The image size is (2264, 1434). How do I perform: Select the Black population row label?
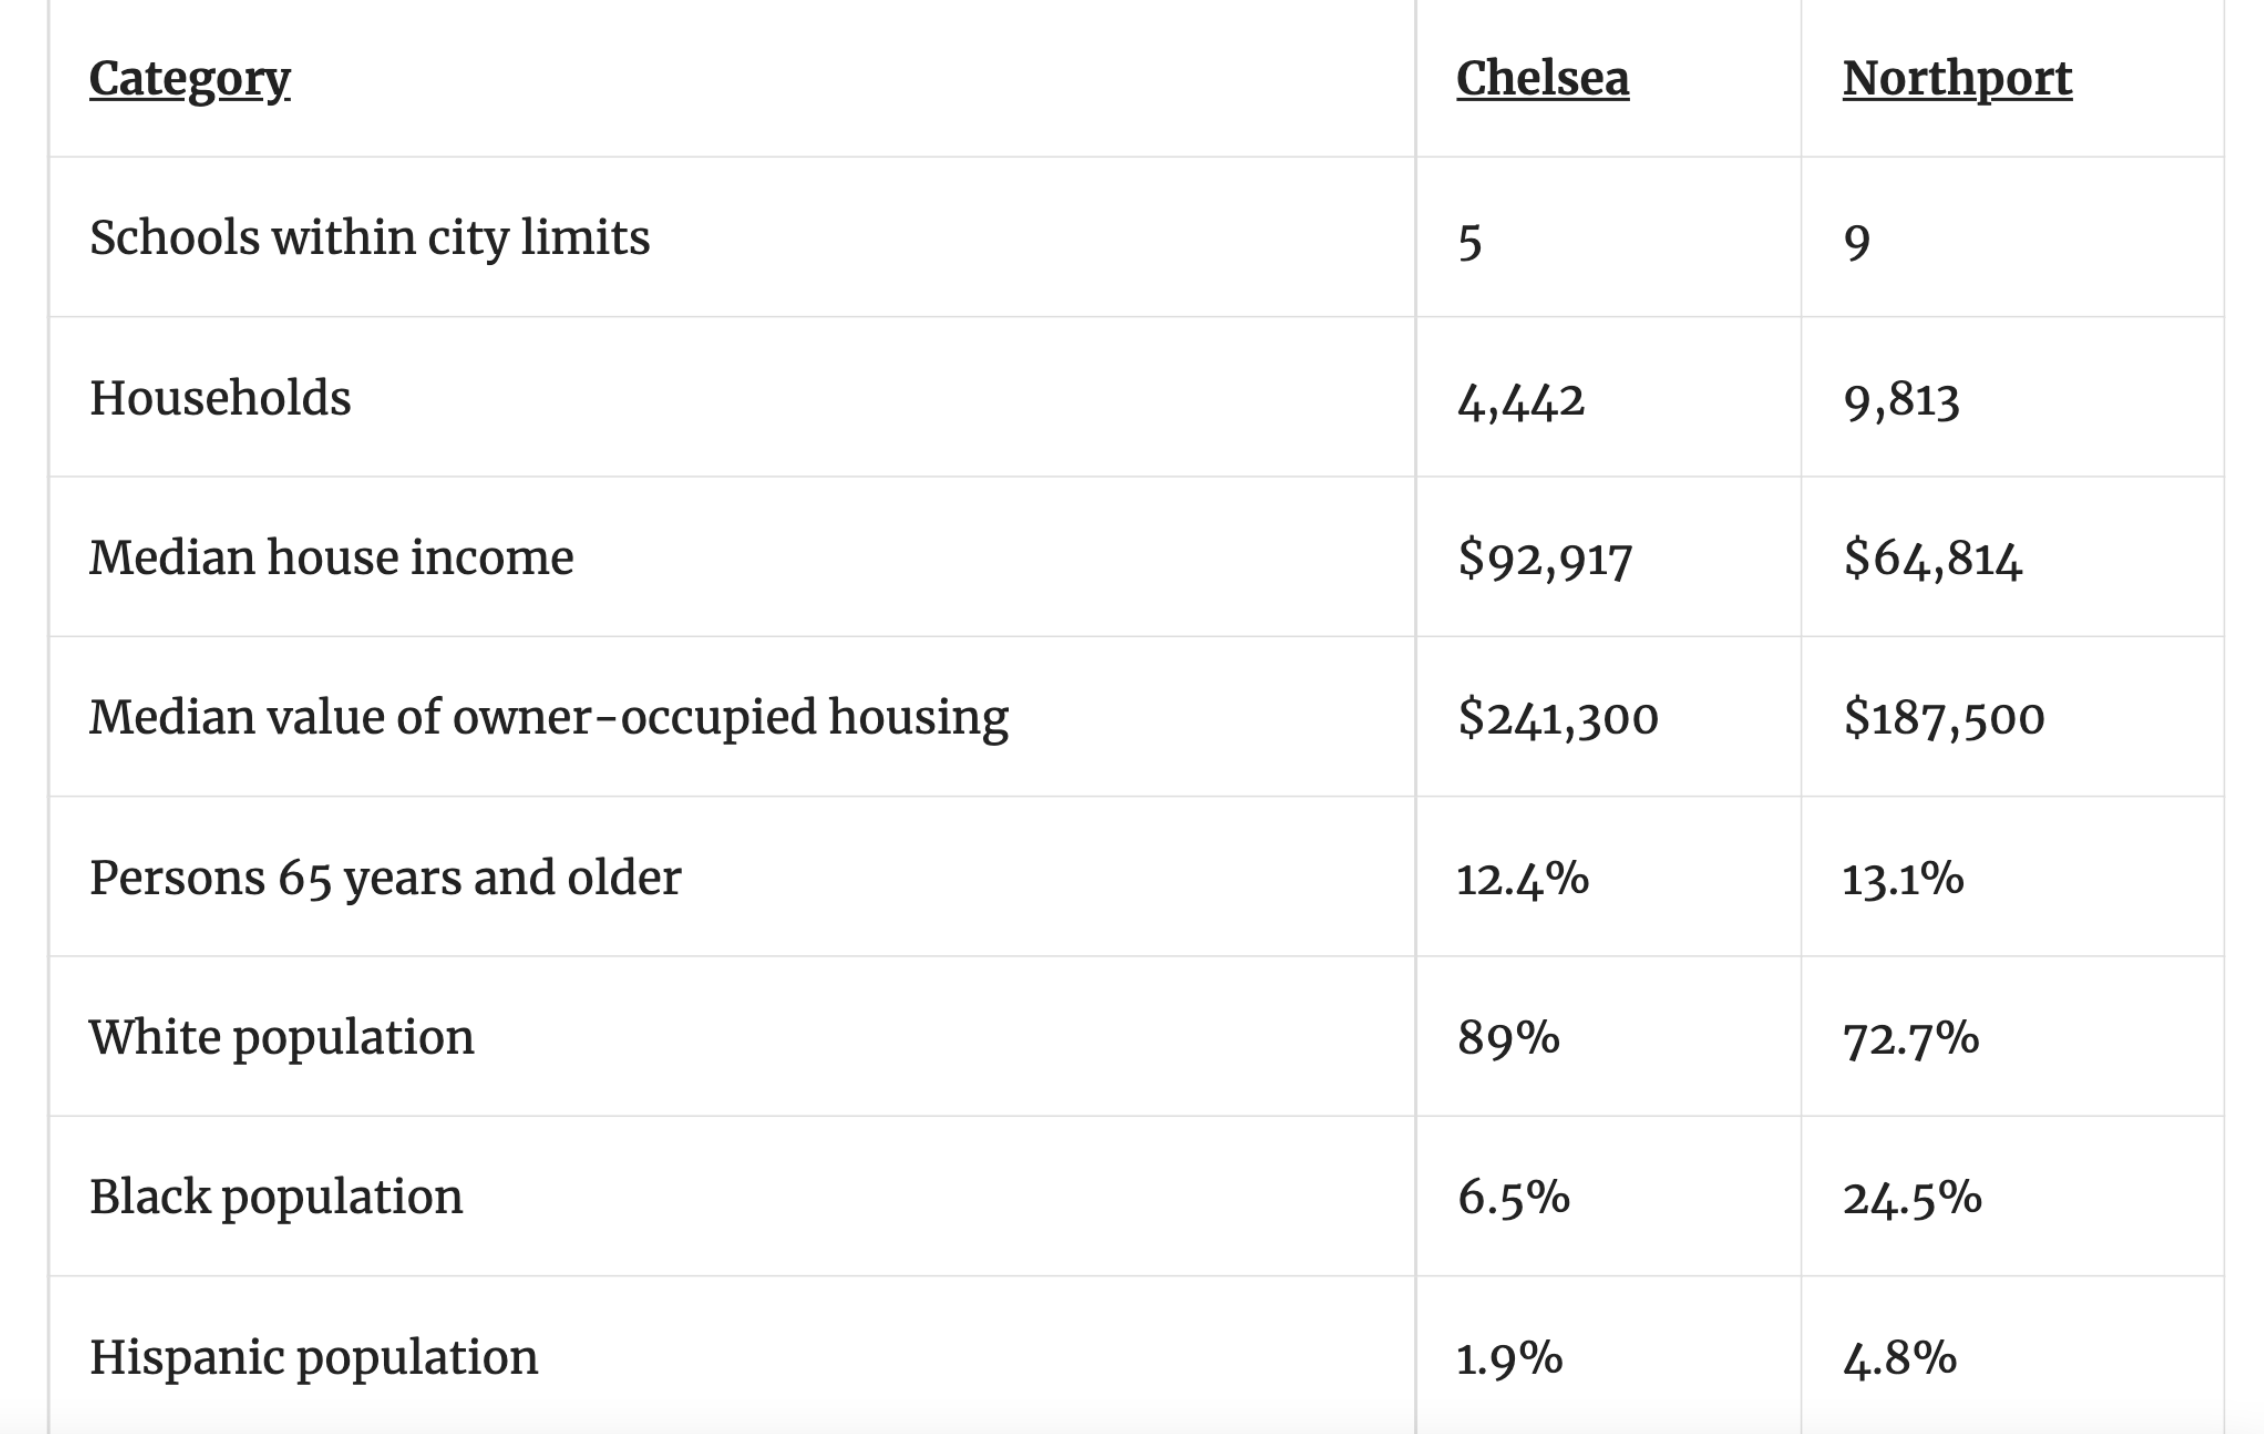click(x=276, y=1197)
